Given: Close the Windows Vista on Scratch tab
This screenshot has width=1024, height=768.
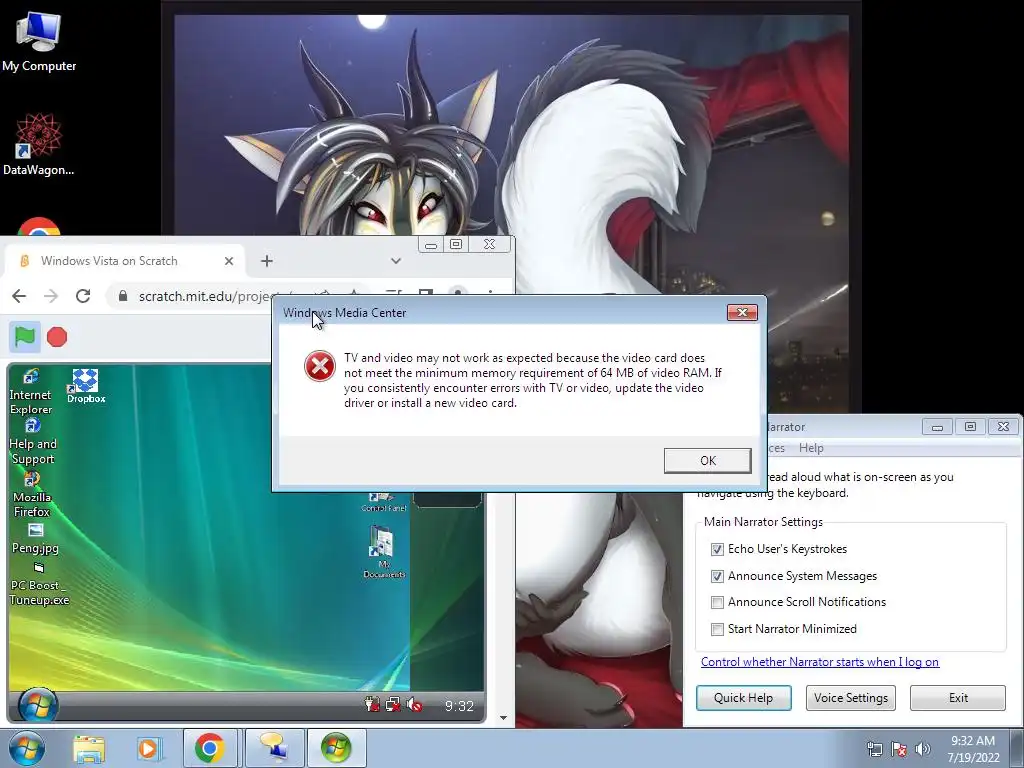Looking at the screenshot, I should click(x=229, y=261).
